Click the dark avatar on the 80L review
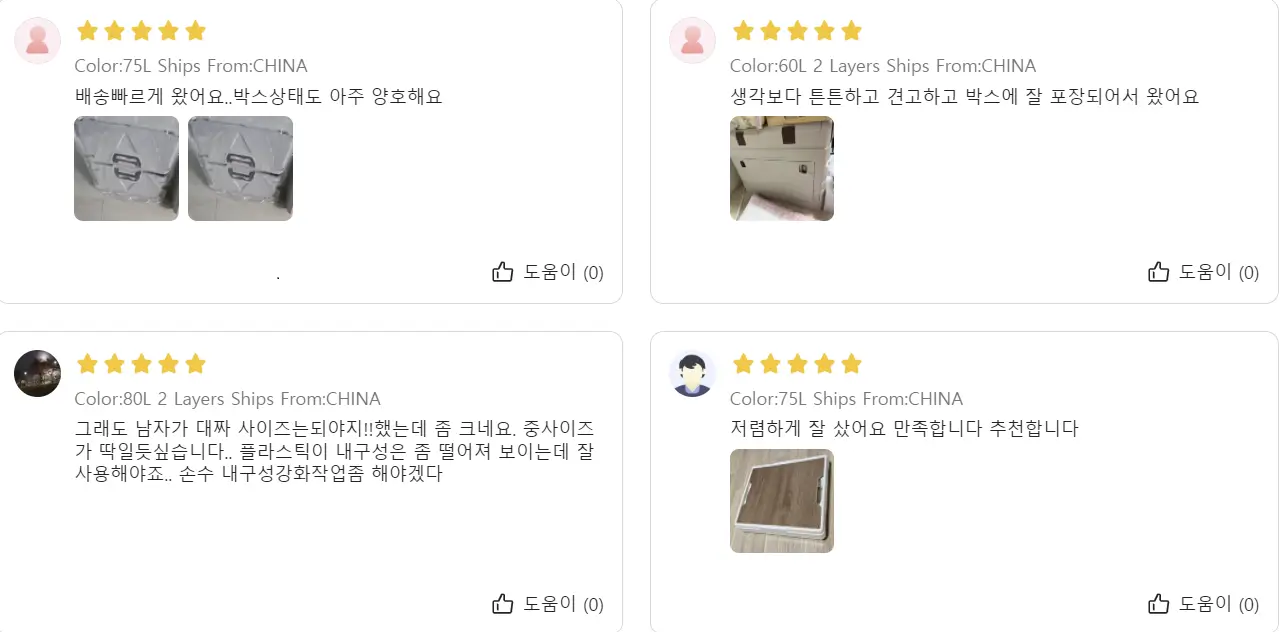This screenshot has width=1280, height=632. (37, 374)
